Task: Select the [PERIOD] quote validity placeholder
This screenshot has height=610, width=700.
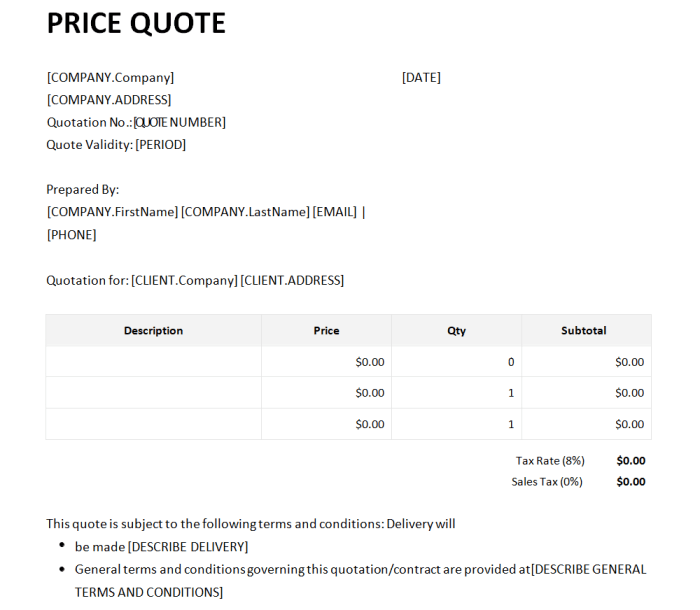Action: pyautogui.click(x=161, y=145)
